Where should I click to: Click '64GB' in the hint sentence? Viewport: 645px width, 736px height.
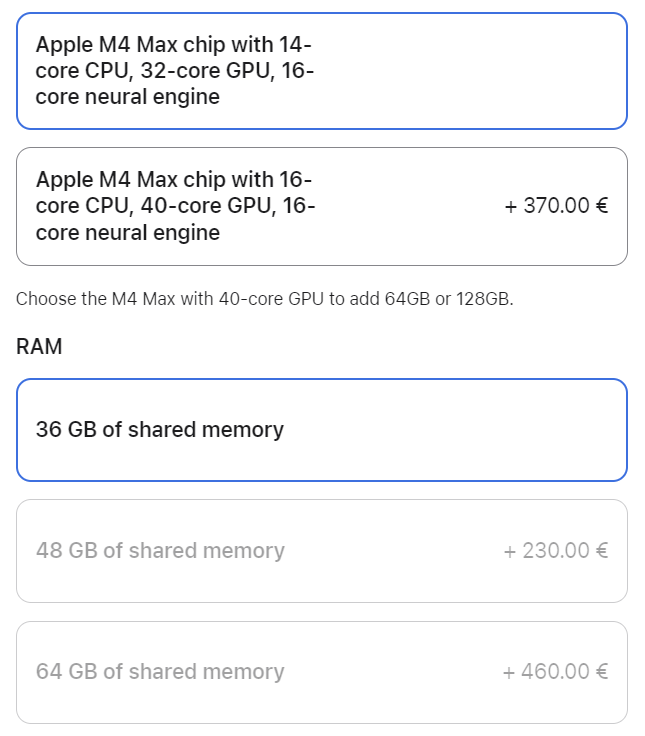[407, 299]
